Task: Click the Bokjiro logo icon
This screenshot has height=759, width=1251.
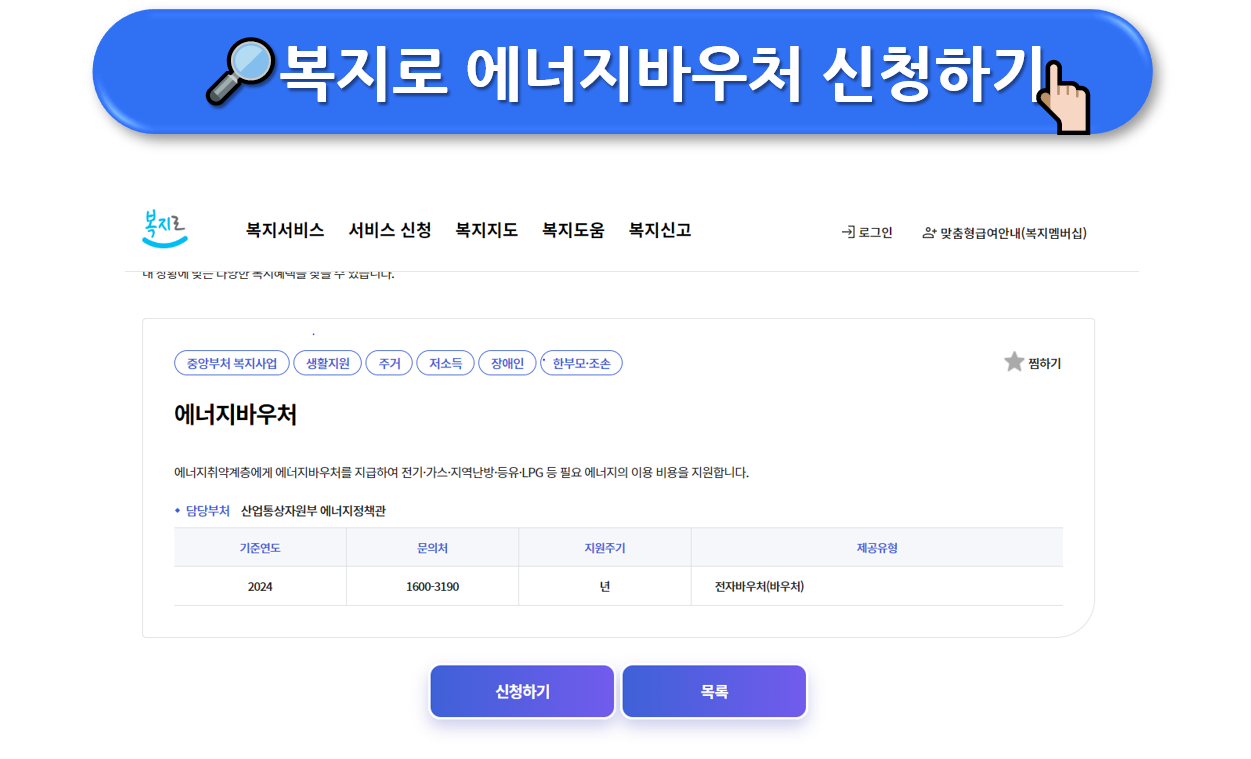Action: tap(164, 229)
